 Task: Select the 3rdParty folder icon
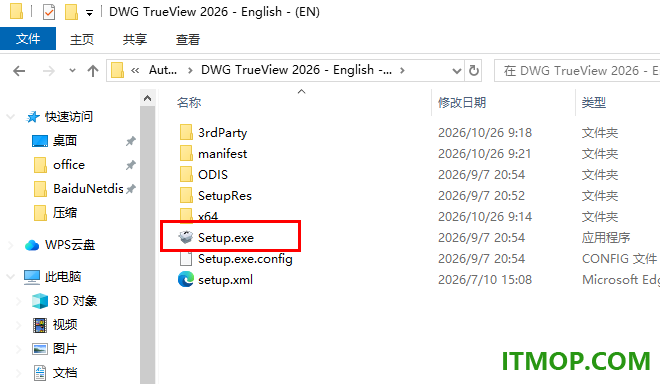point(186,132)
